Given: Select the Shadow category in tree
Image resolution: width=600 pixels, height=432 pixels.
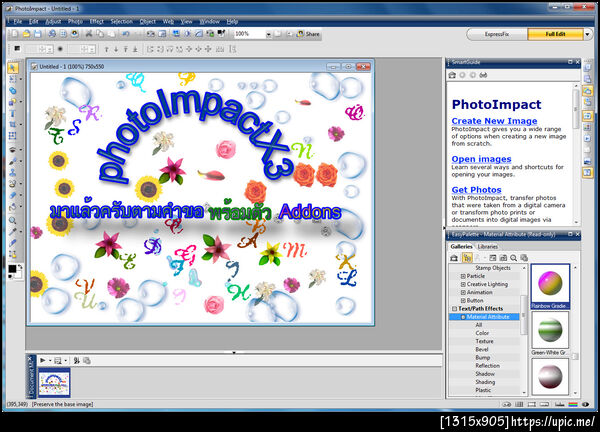Looking at the screenshot, I should point(485,374).
